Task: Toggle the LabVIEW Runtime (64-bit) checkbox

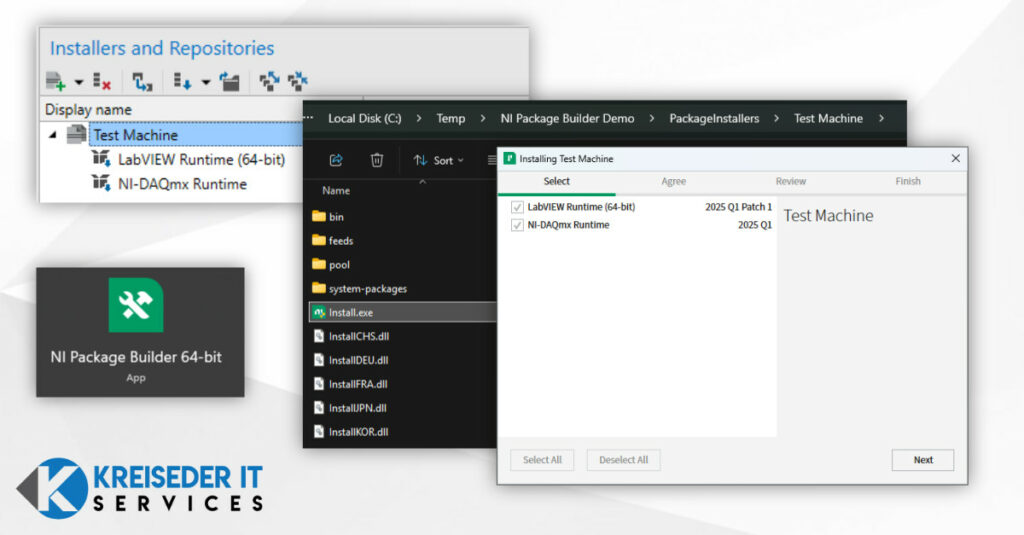Action: (x=517, y=207)
